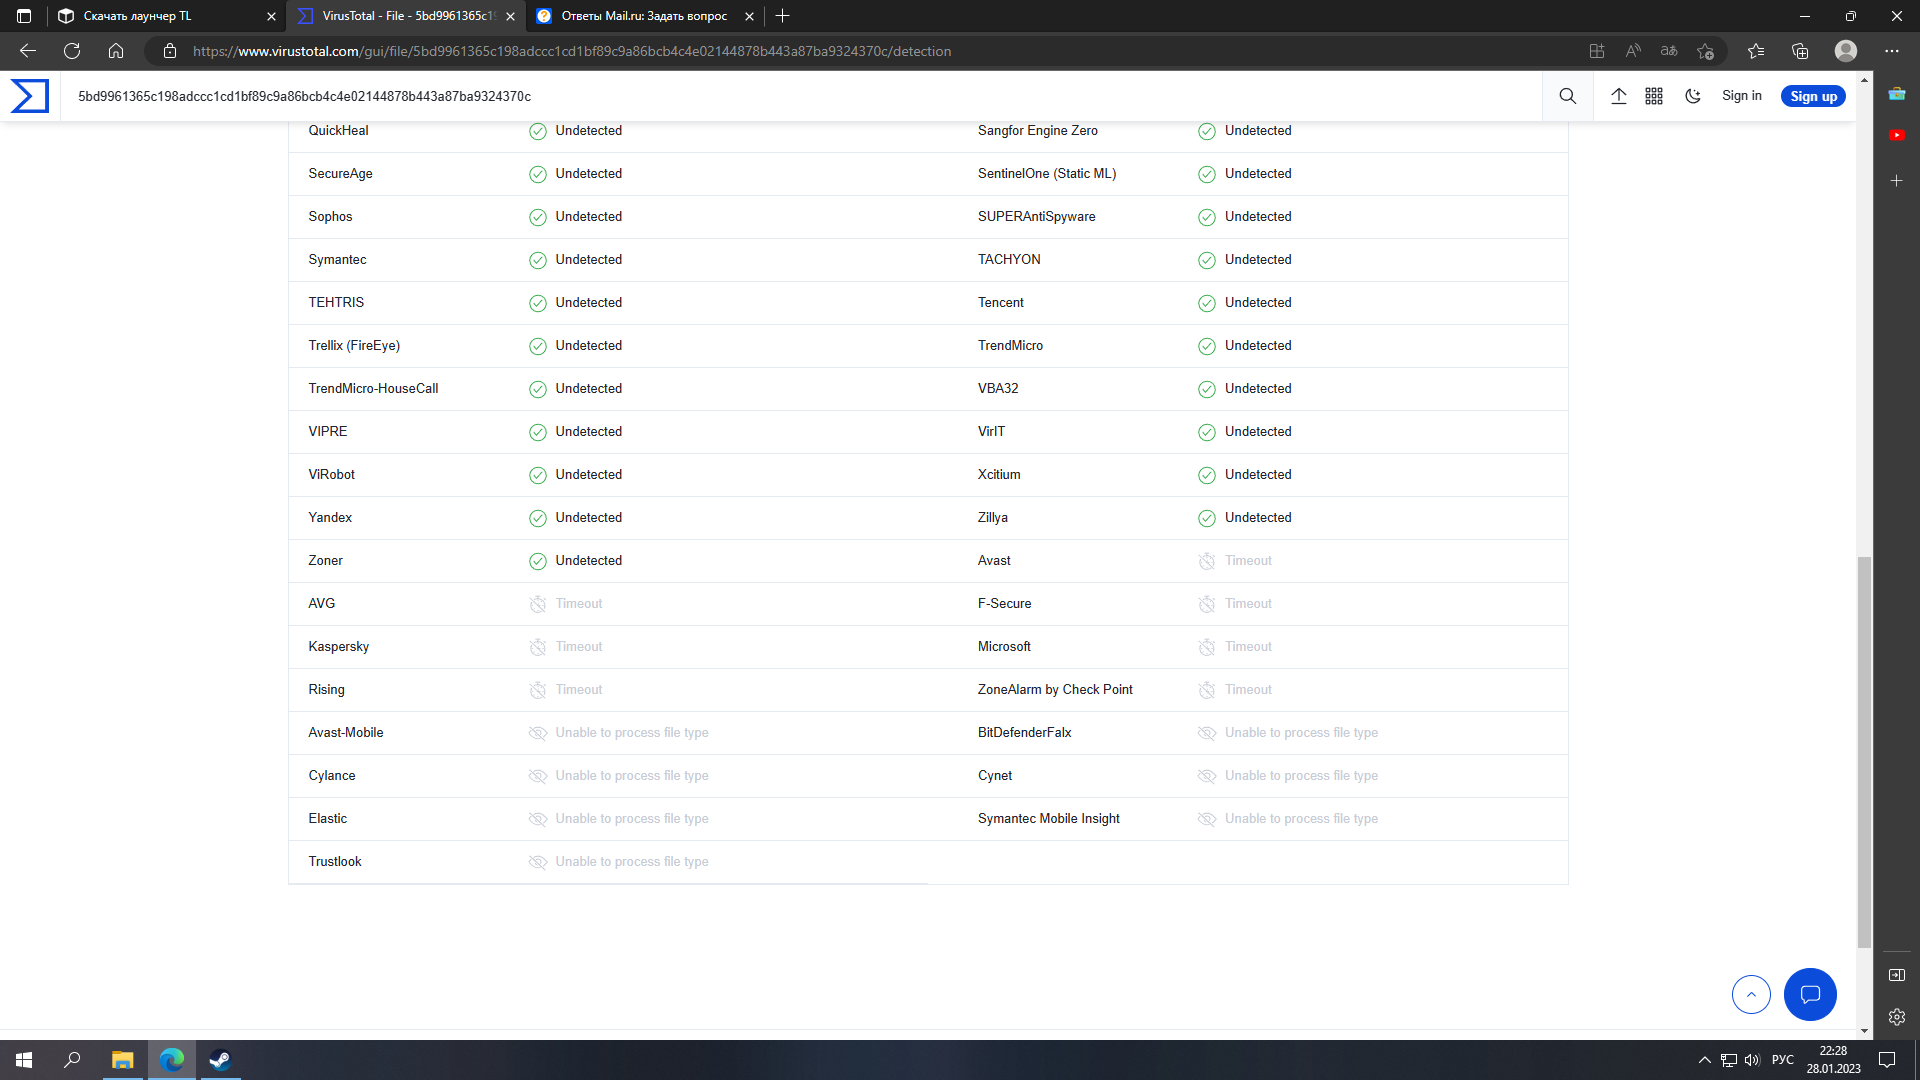This screenshot has width=1920, height=1080.
Task: Open the VirusTotal search icon
Action: coord(1568,96)
